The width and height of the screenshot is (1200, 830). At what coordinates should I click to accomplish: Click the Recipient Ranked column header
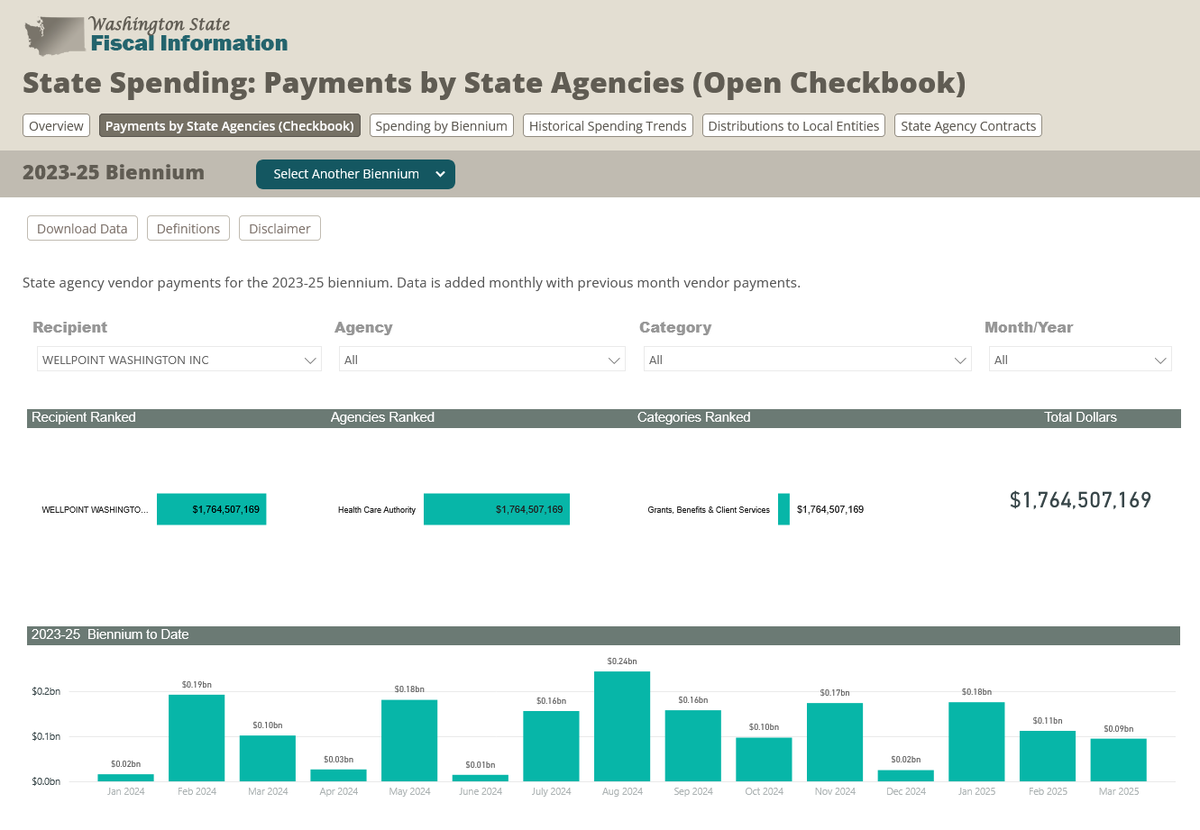coord(84,417)
